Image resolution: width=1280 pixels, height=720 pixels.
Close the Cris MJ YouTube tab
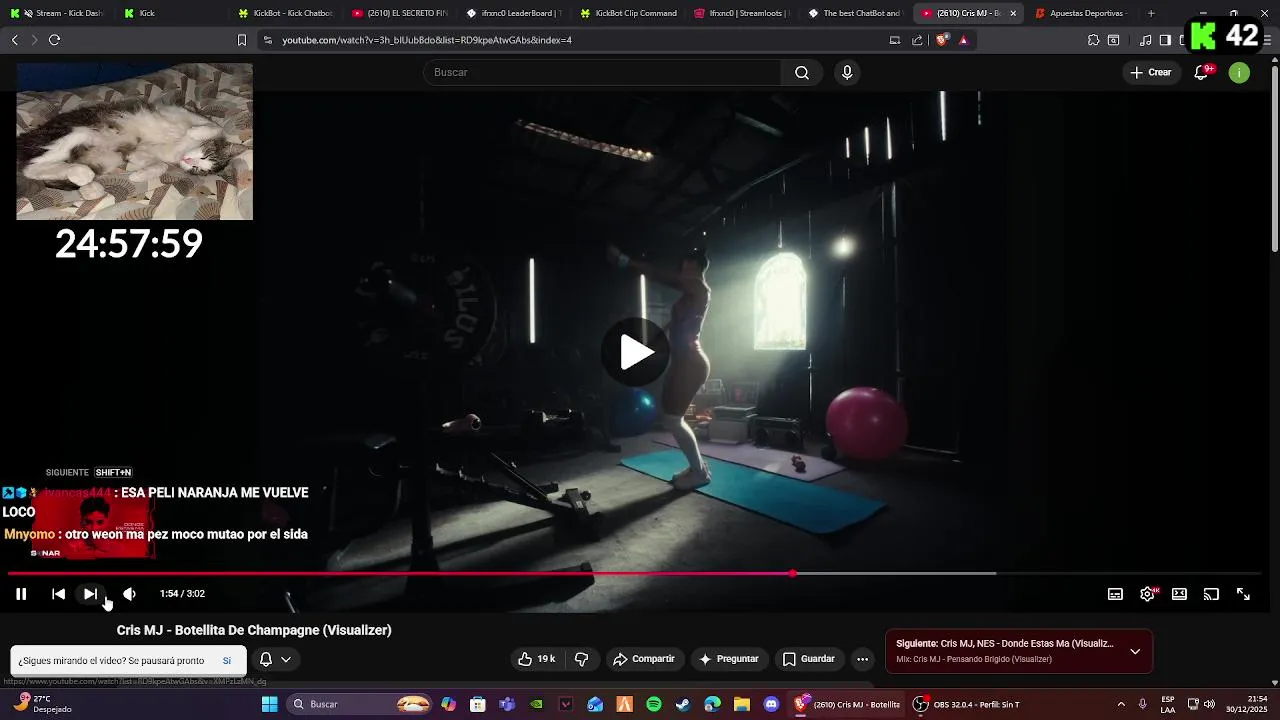tap(1013, 13)
